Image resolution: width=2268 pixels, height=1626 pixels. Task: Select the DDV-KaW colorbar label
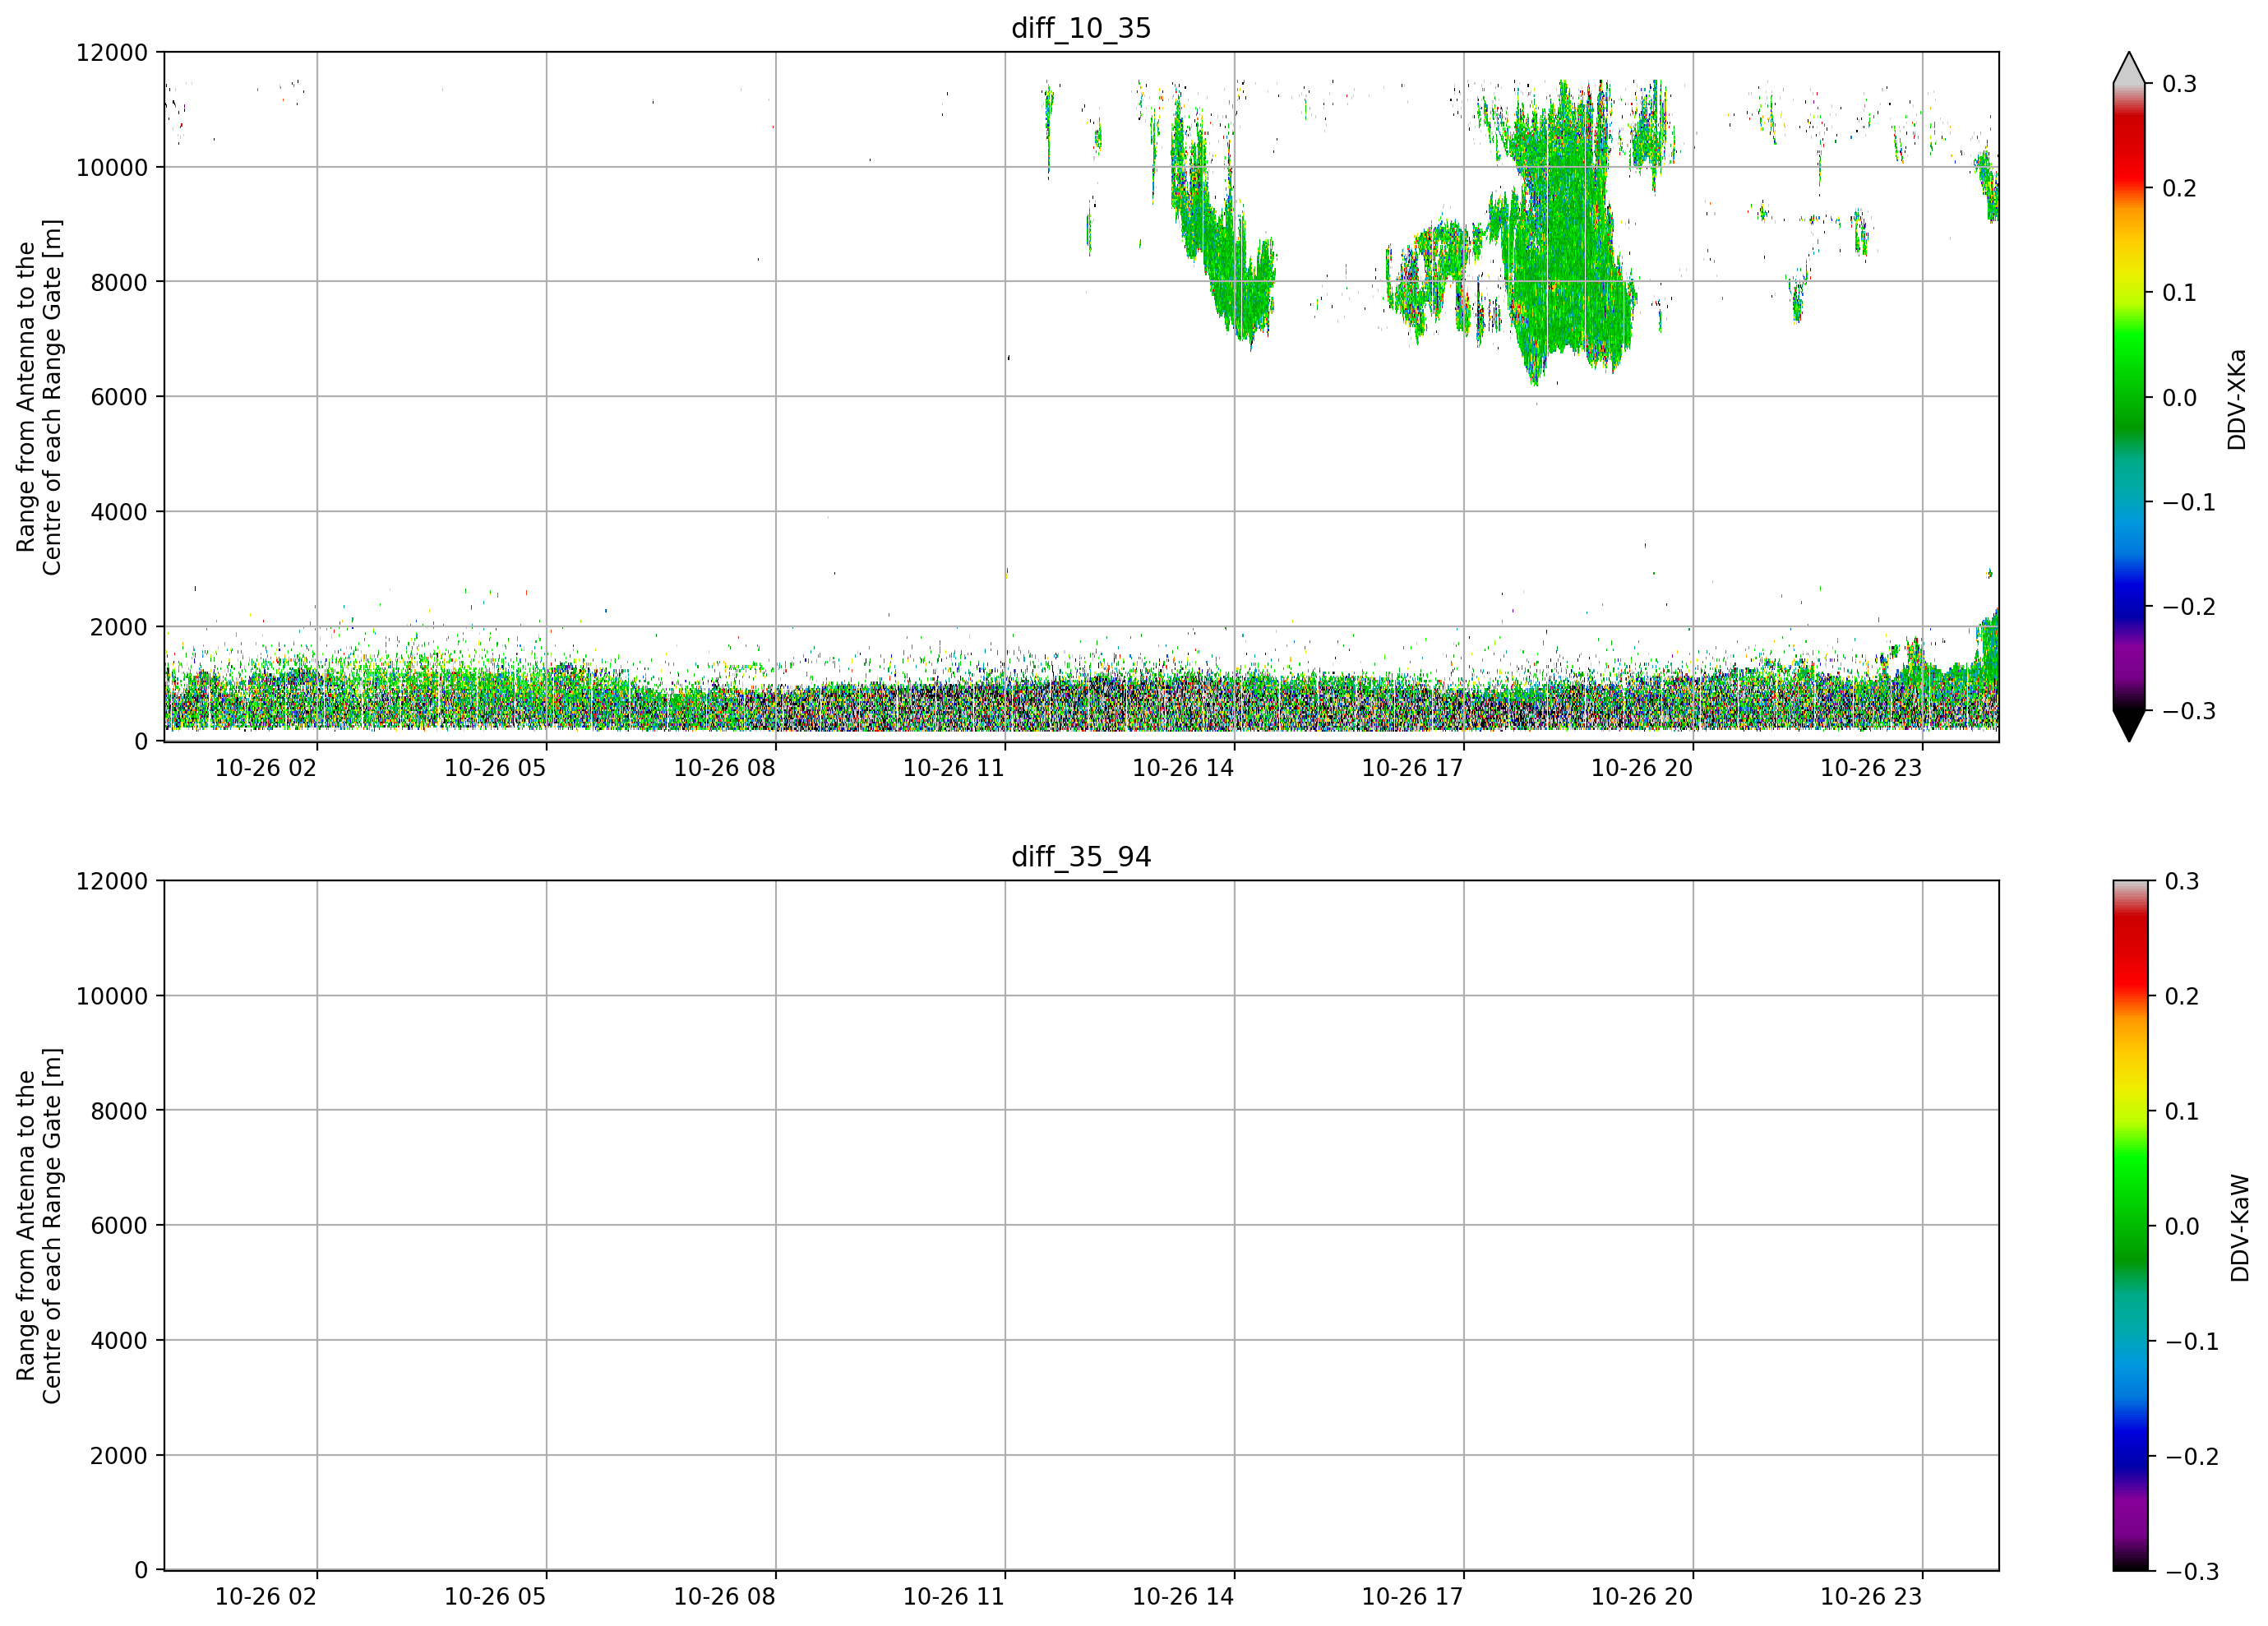click(x=2240, y=1228)
